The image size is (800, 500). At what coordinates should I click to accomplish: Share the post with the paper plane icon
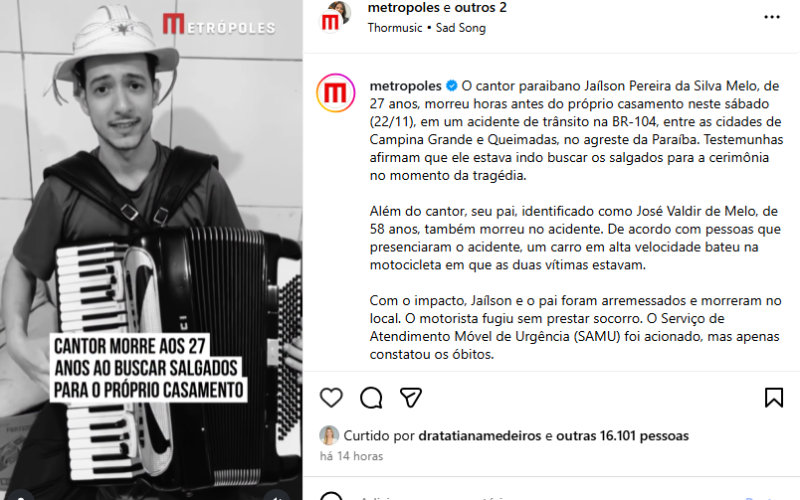411,397
